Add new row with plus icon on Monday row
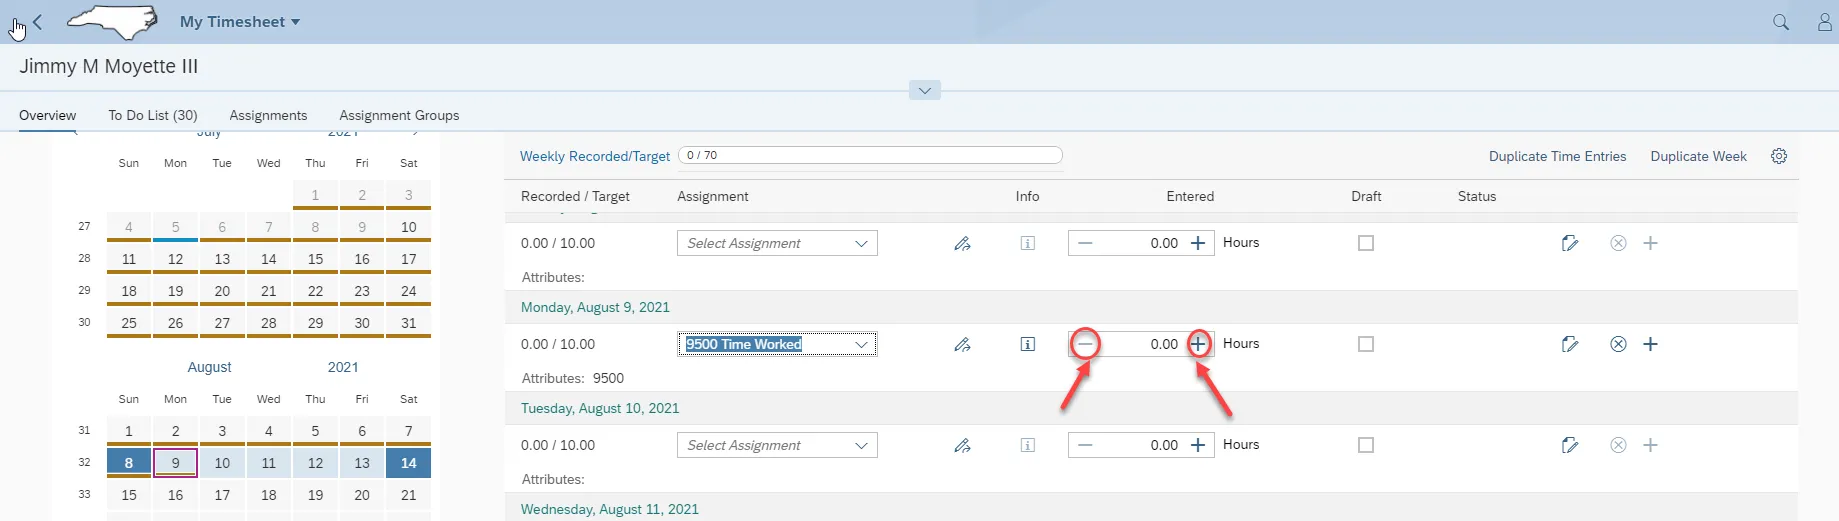The height and width of the screenshot is (521, 1839). (x=1650, y=344)
